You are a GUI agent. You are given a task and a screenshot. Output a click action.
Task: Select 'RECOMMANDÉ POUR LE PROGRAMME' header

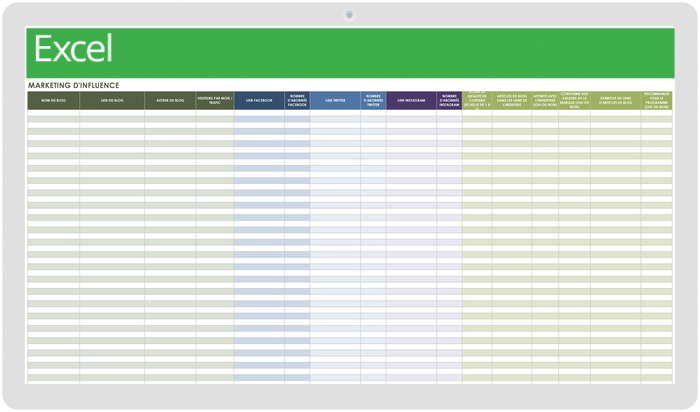pyautogui.click(x=657, y=100)
